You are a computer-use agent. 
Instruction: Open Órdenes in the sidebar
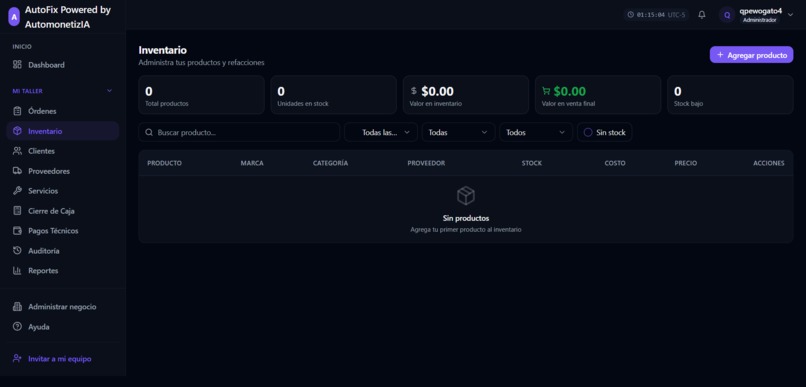pos(63,111)
